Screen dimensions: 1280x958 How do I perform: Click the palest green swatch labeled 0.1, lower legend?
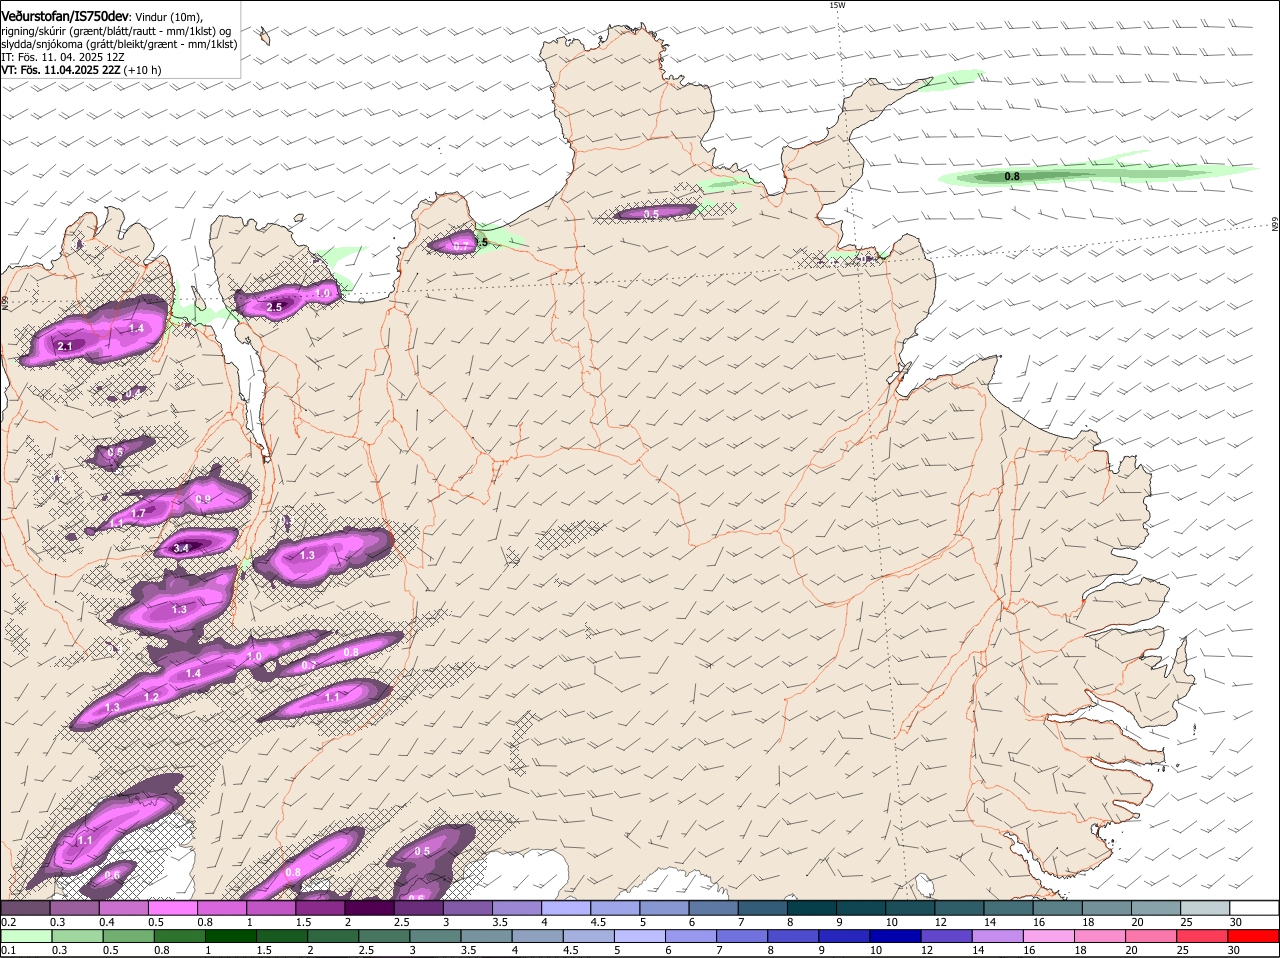click(26, 937)
